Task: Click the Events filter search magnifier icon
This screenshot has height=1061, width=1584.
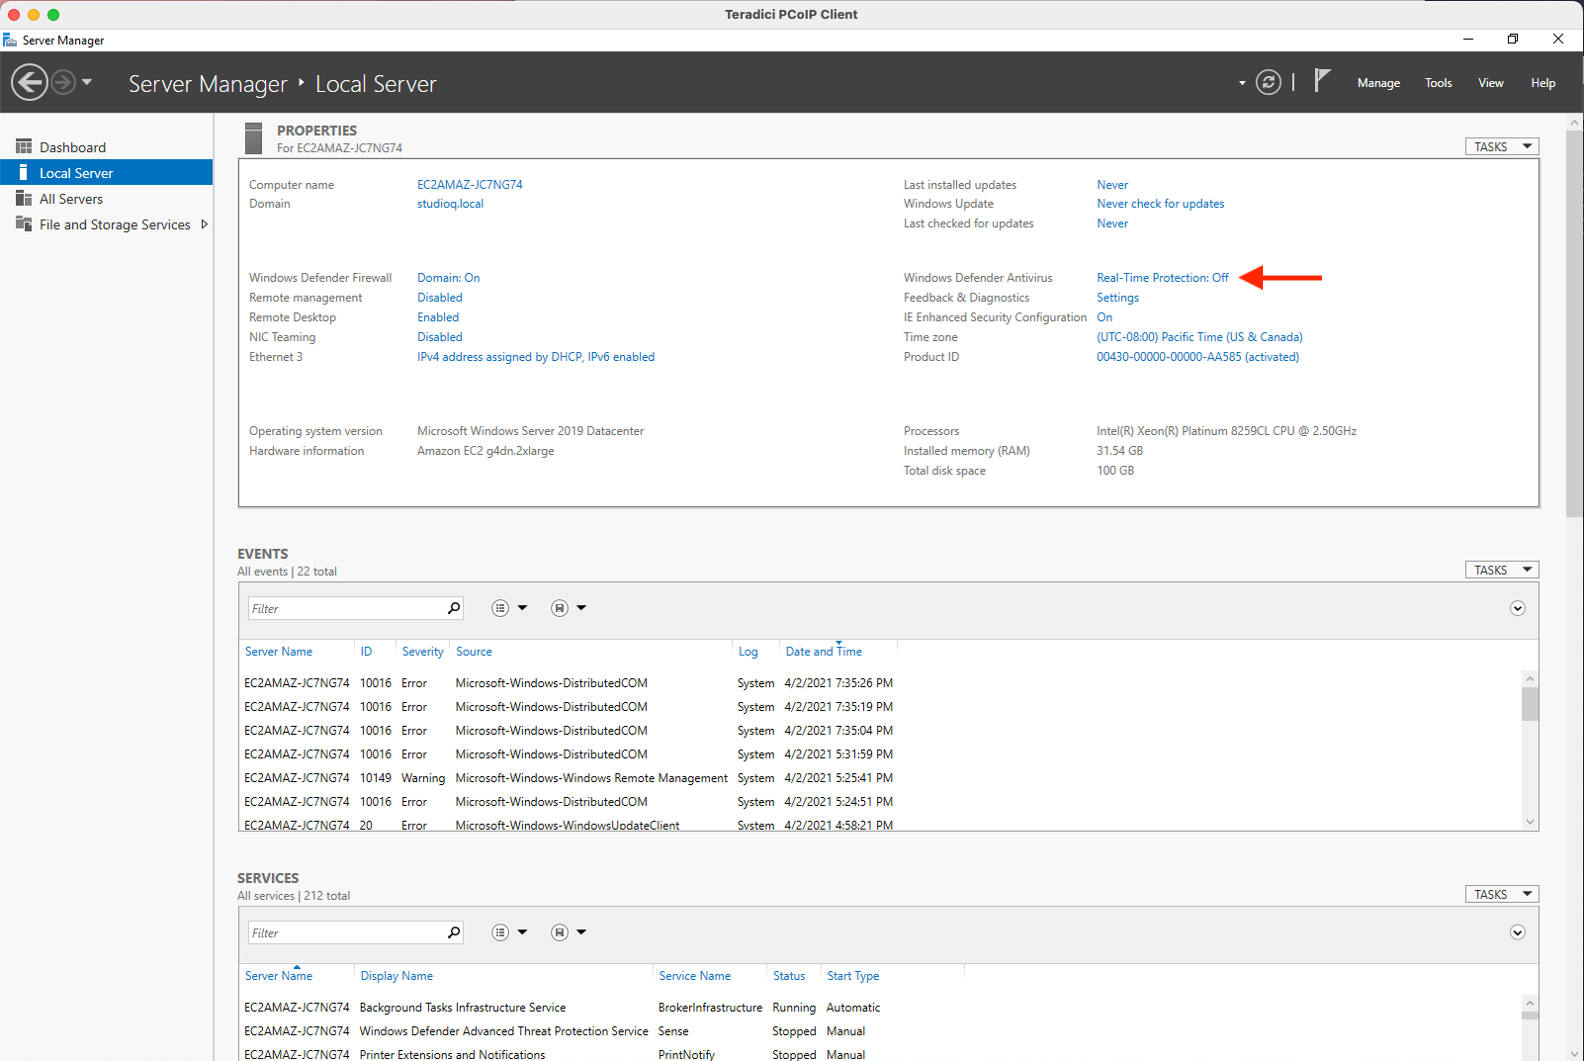Action: [454, 608]
